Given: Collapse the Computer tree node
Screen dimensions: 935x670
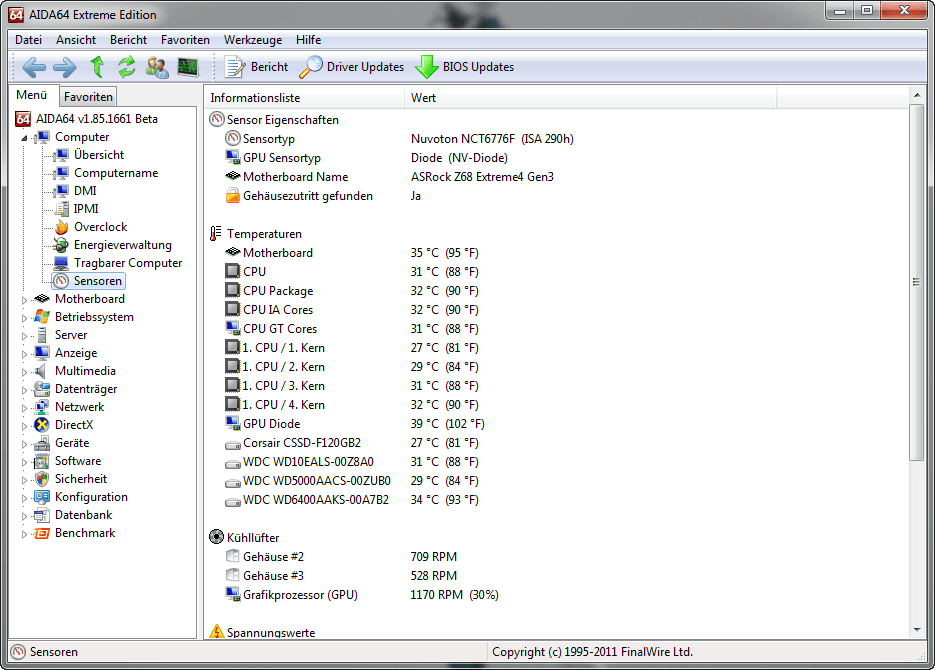Looking at the screenshot, I should (x=24, y=138).
